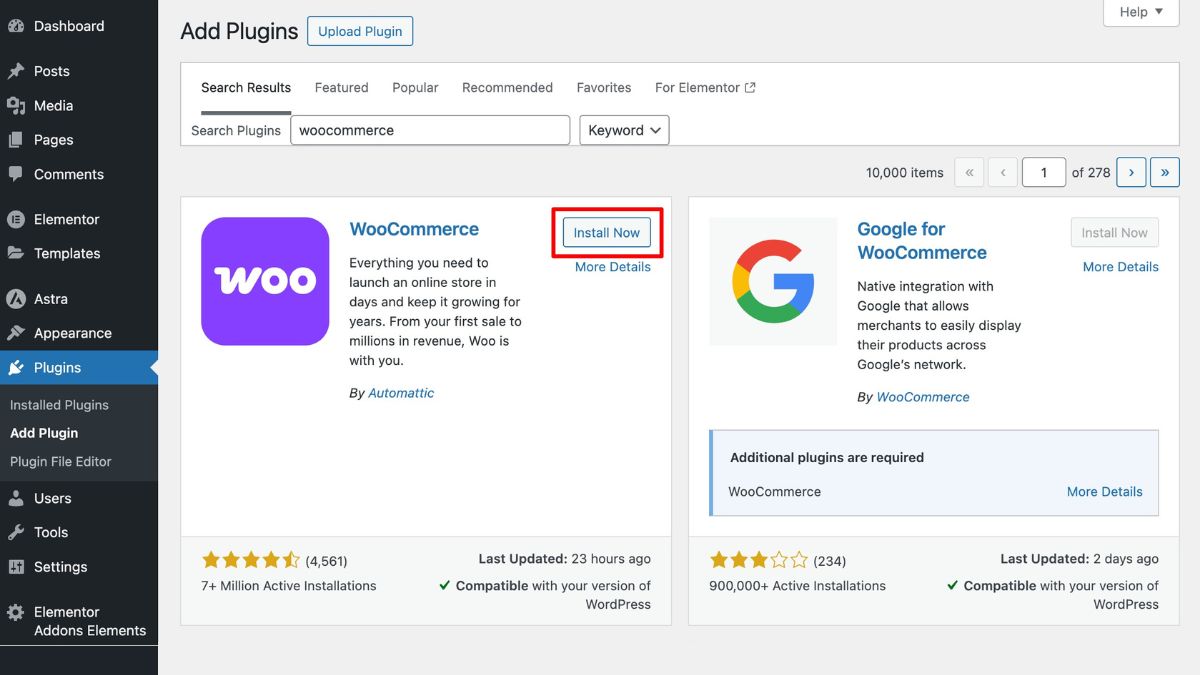Switch to the Featured tab

point(342,88)
